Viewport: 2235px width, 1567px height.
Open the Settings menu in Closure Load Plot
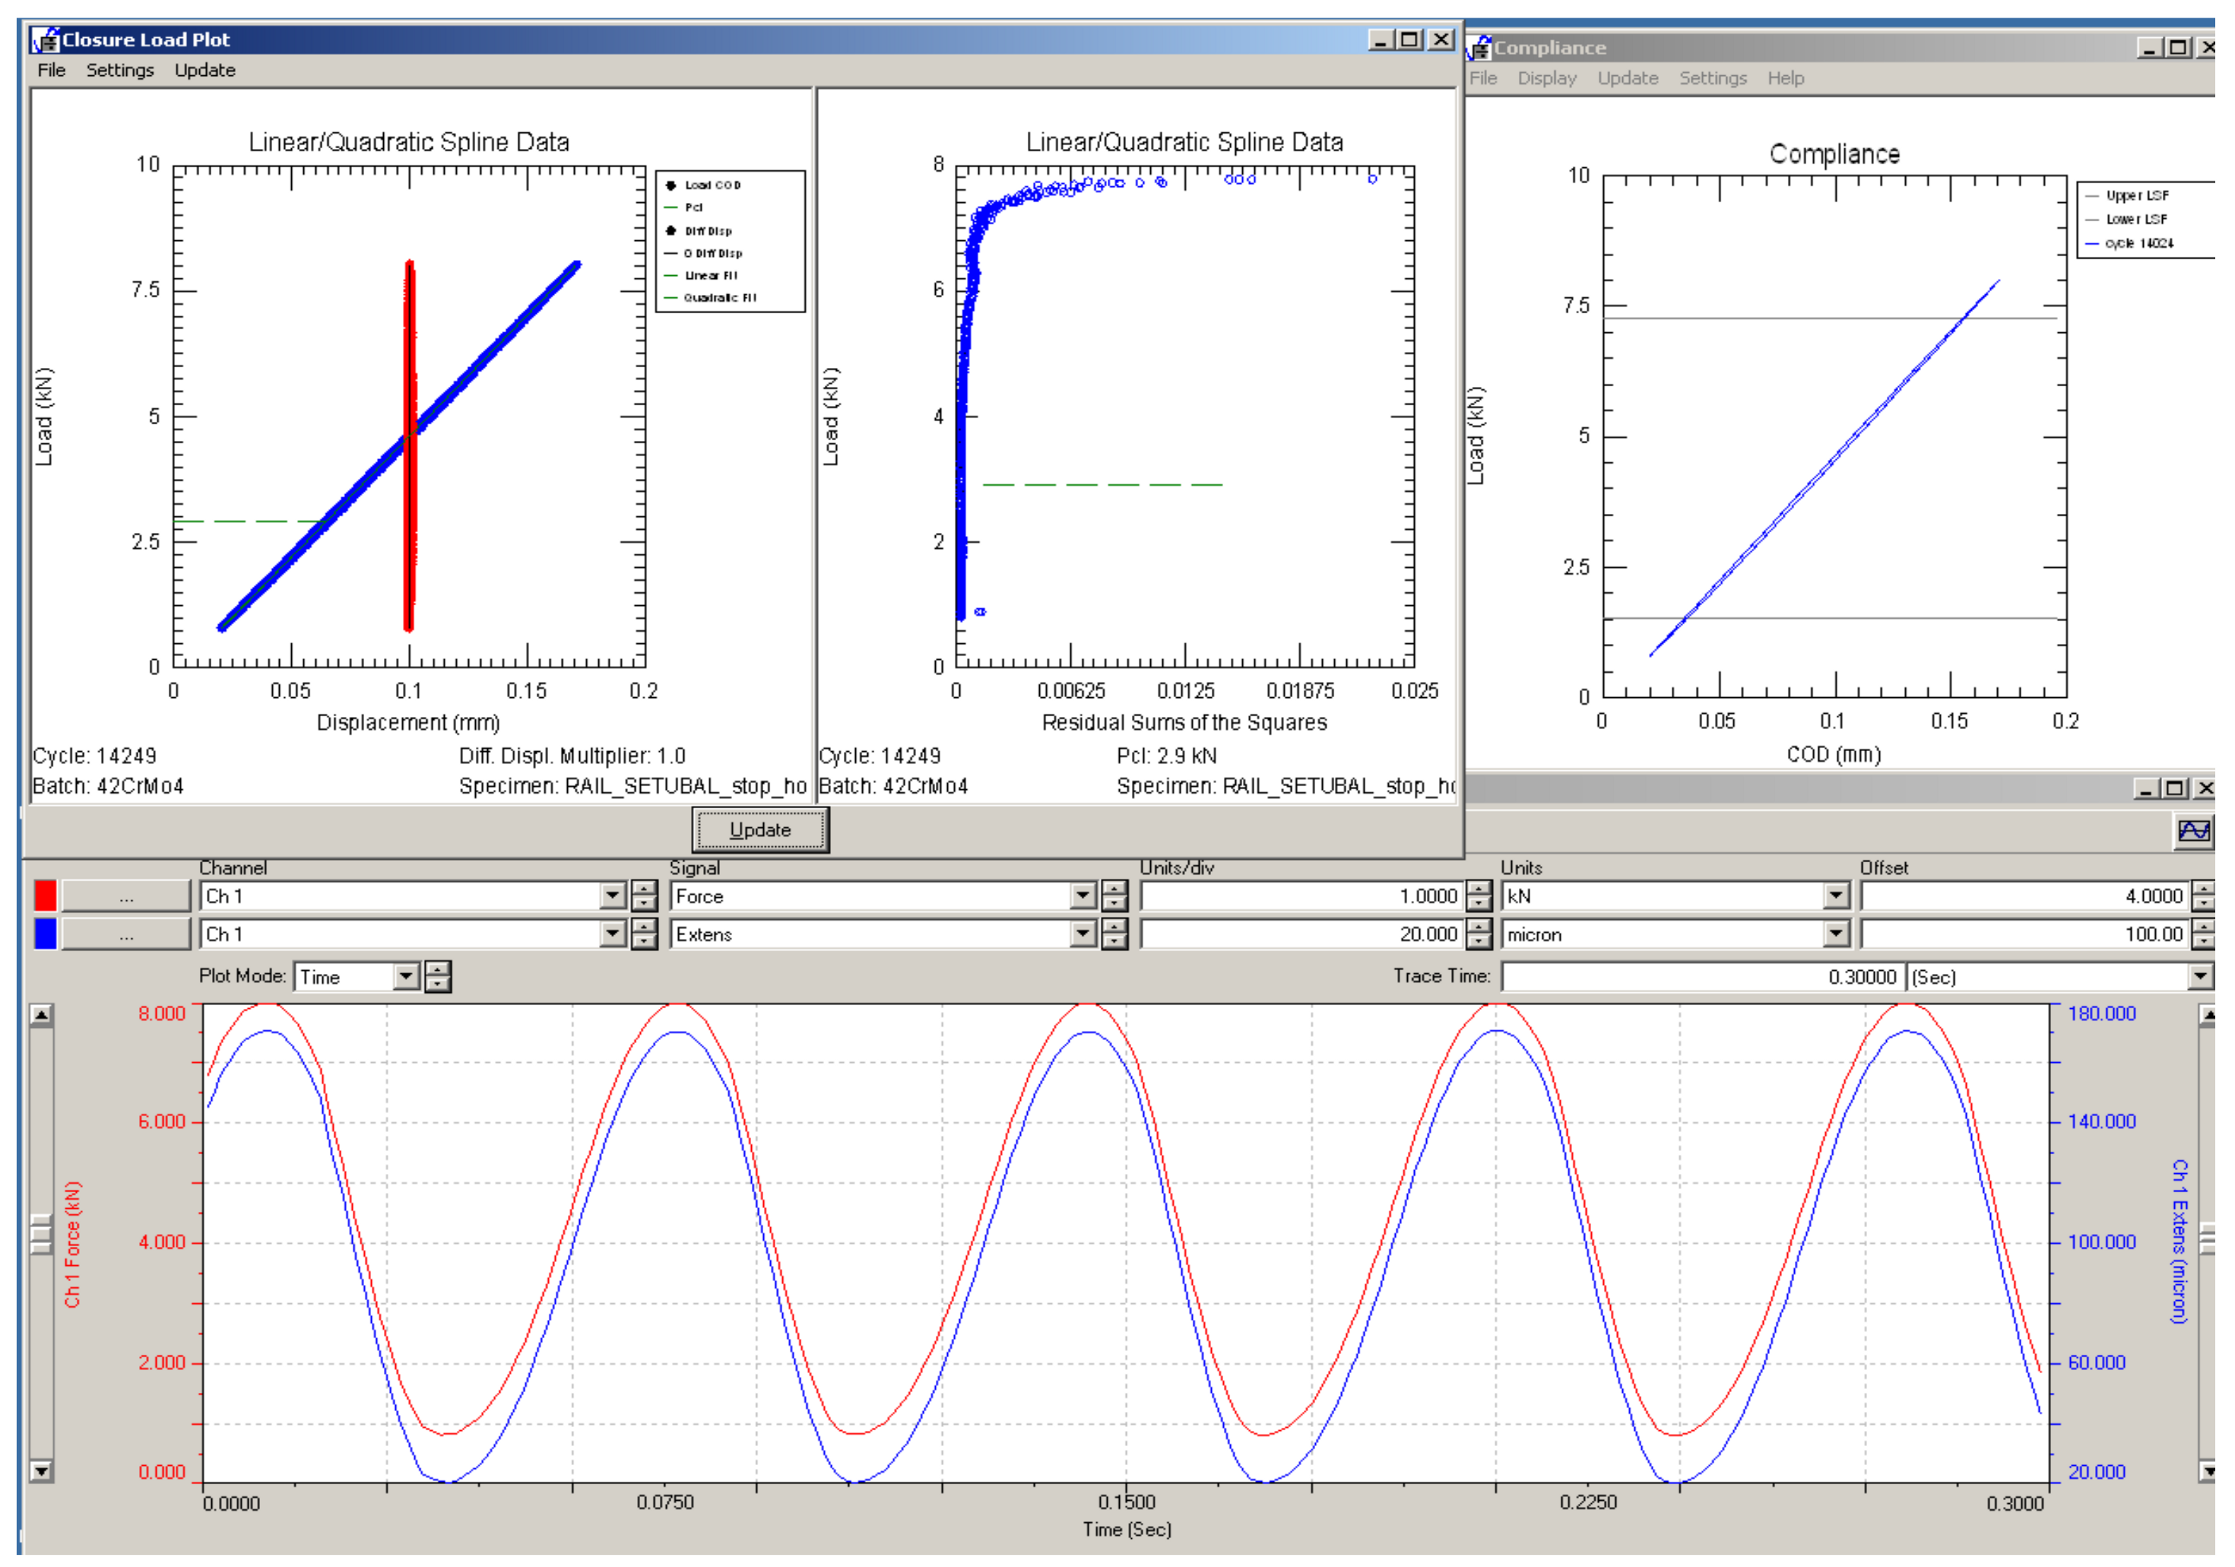coord(119,70)
